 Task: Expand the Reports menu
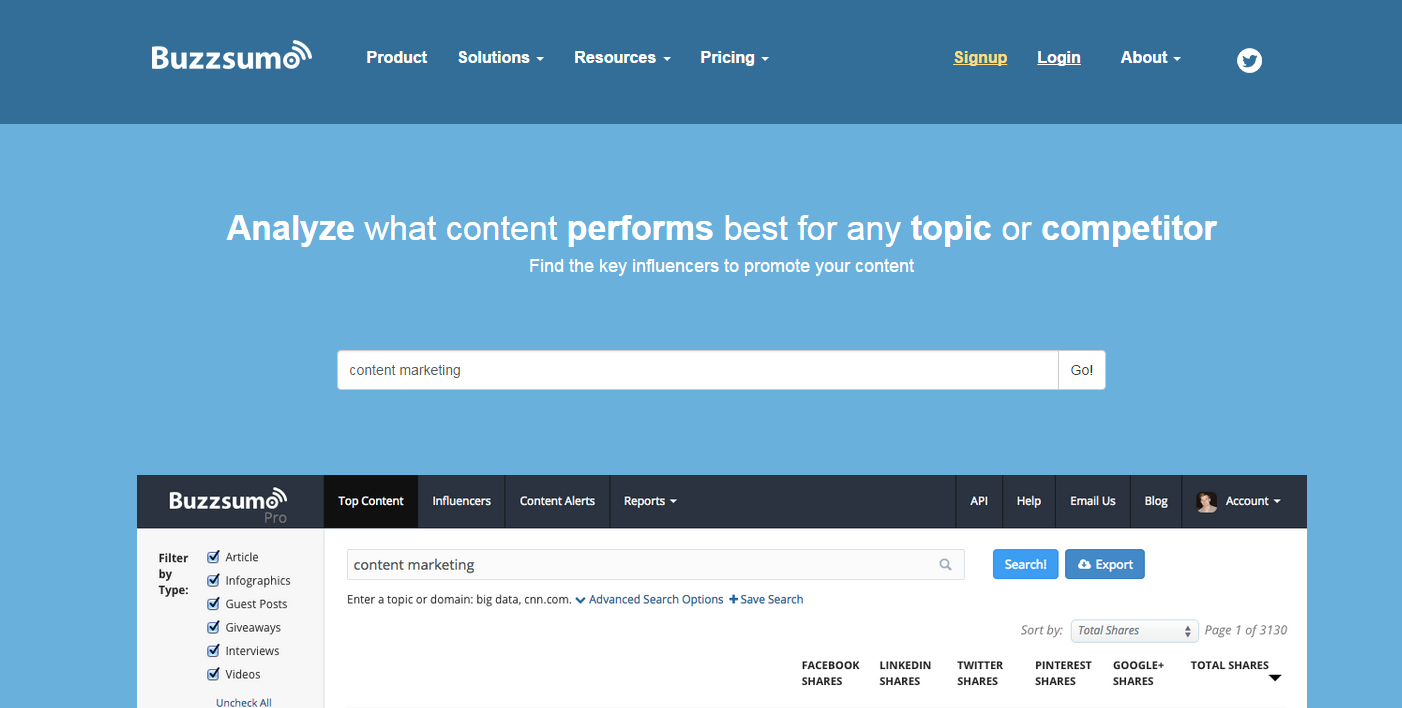tap(650, 501)
